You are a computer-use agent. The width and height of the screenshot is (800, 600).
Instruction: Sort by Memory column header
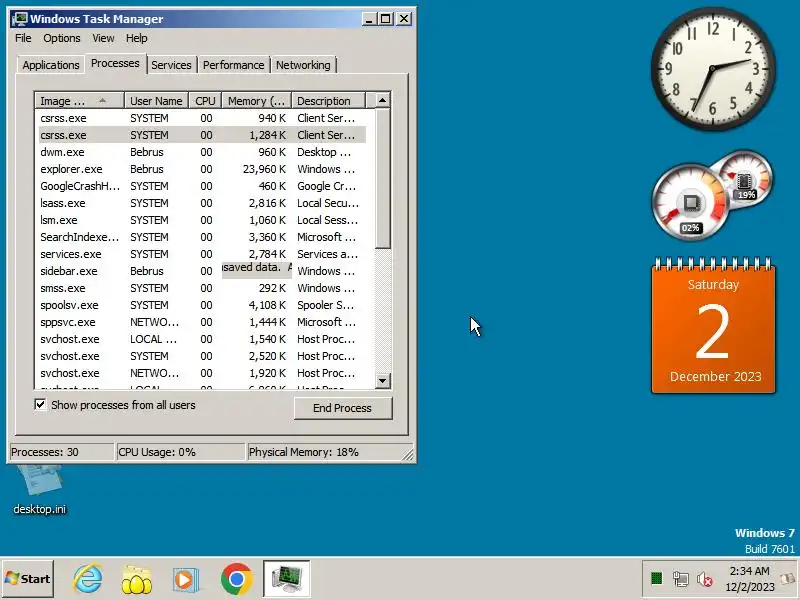256,101
